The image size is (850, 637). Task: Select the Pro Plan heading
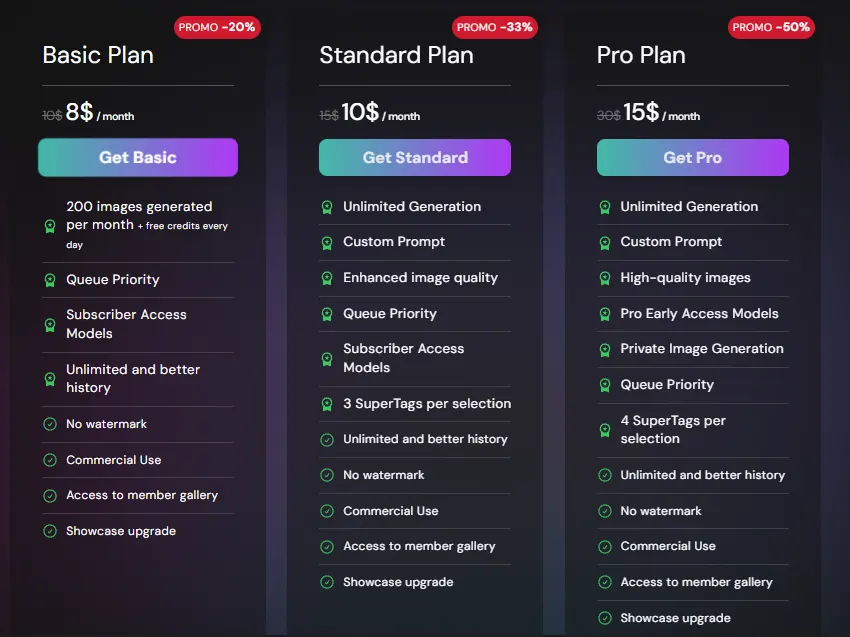pyautogui.click(x=641, y=56)
